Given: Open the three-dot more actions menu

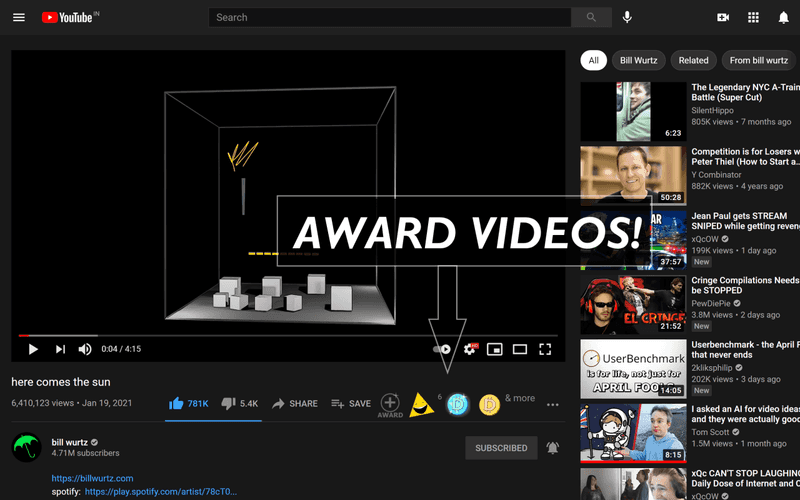Looking at the screenshot, I should click(552, 404).
